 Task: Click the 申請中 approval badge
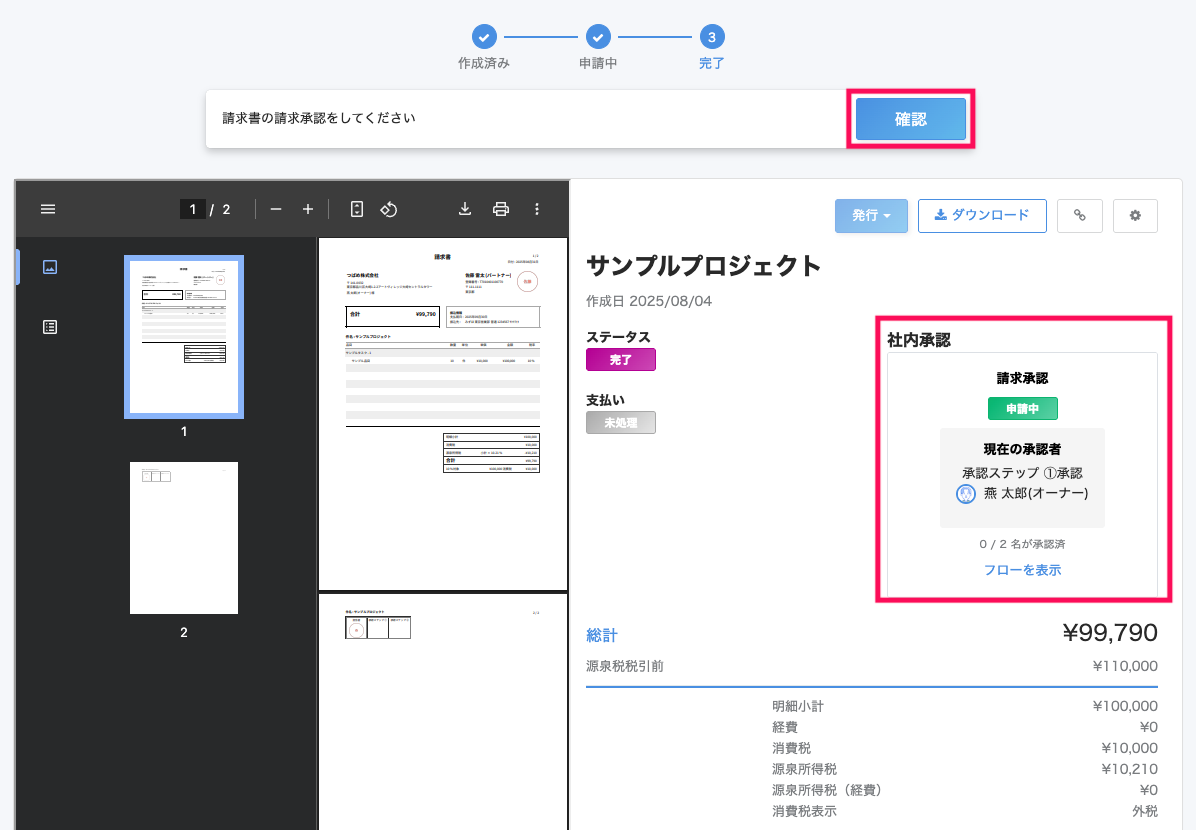coord(1022,409)
